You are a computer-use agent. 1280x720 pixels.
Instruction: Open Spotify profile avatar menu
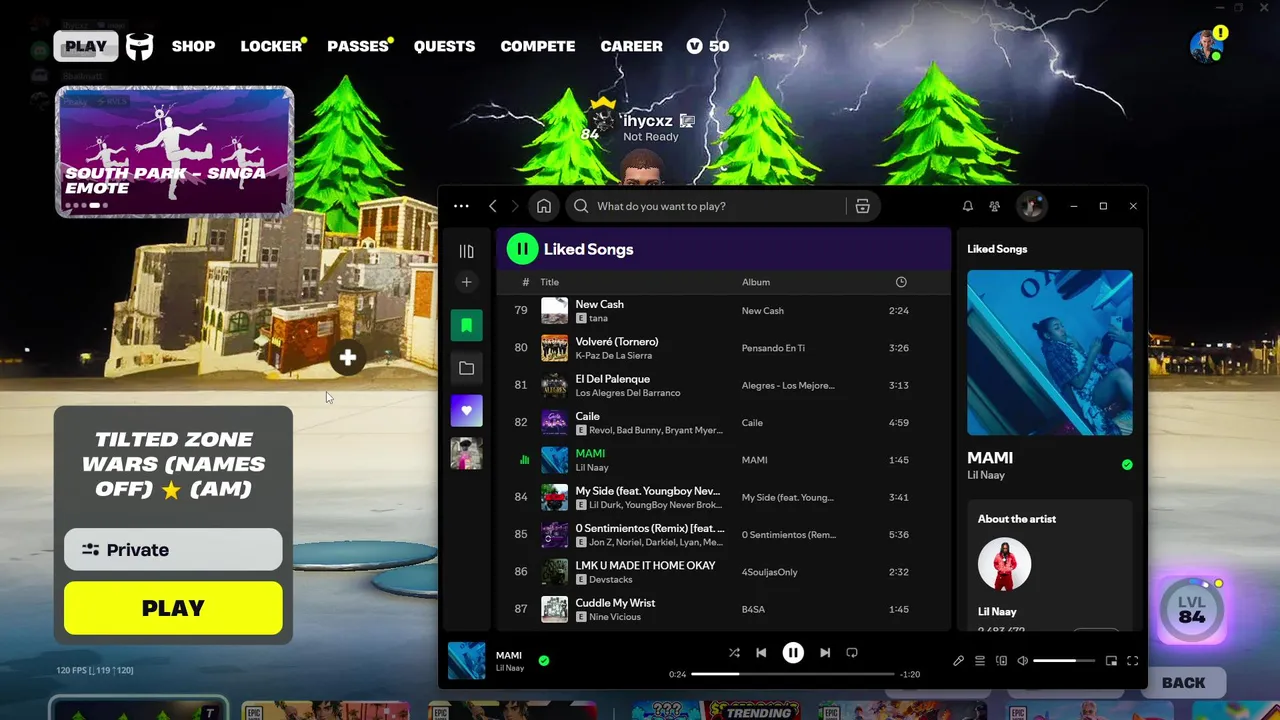[1031, 206]
